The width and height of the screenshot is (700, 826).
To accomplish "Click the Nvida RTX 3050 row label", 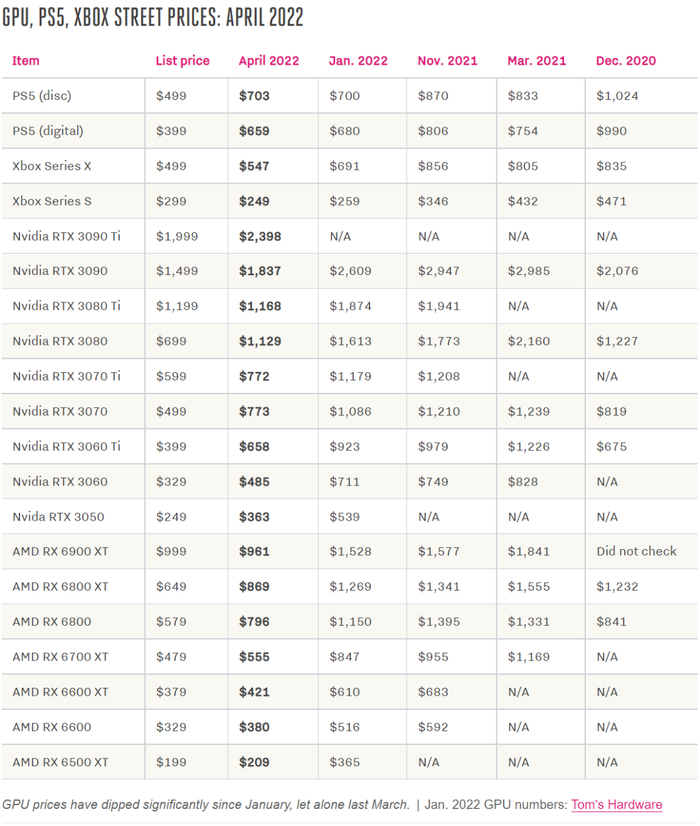I will (x=58, y=516).
